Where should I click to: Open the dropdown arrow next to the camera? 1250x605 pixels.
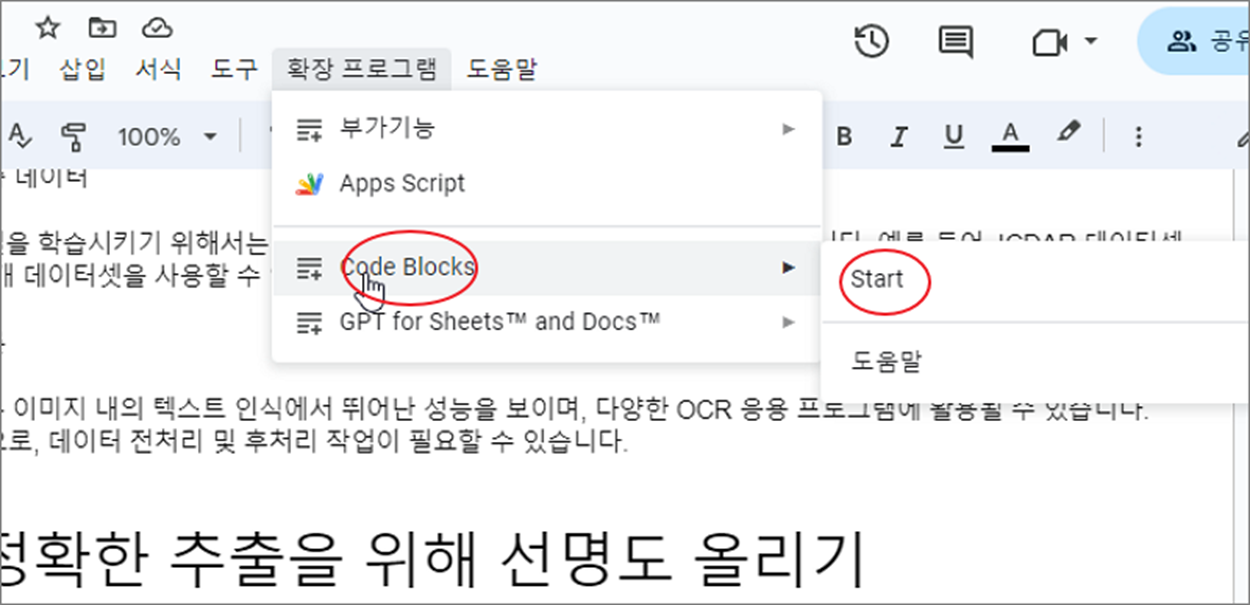(1091, 42)
